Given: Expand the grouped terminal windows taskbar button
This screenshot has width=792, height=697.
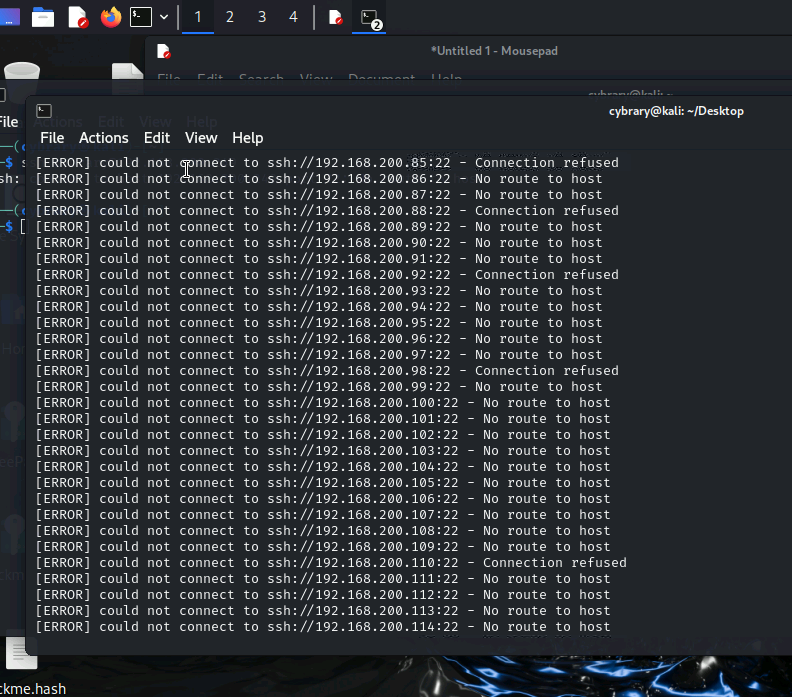Looking at the screenshot, I should 370,18.
